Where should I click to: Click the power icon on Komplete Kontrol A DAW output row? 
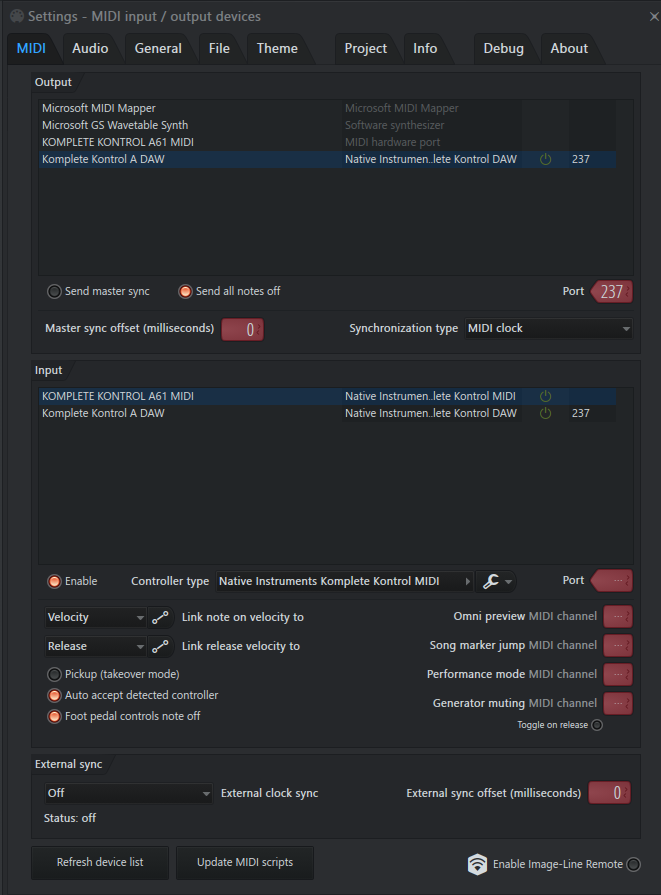tap(546, 159)
